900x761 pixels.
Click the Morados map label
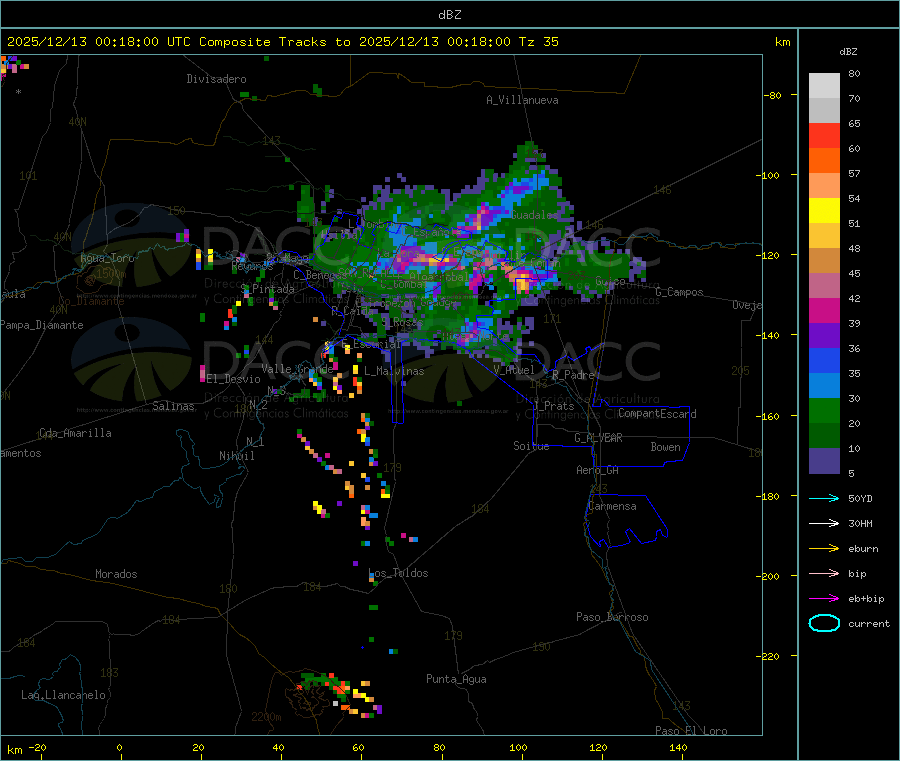click(116, 574)
